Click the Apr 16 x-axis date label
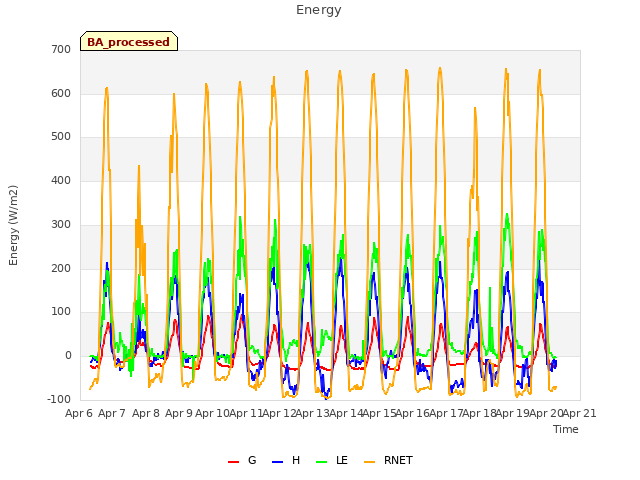The width and height of the screenshot is (640, 480). [x=413, y=413]
